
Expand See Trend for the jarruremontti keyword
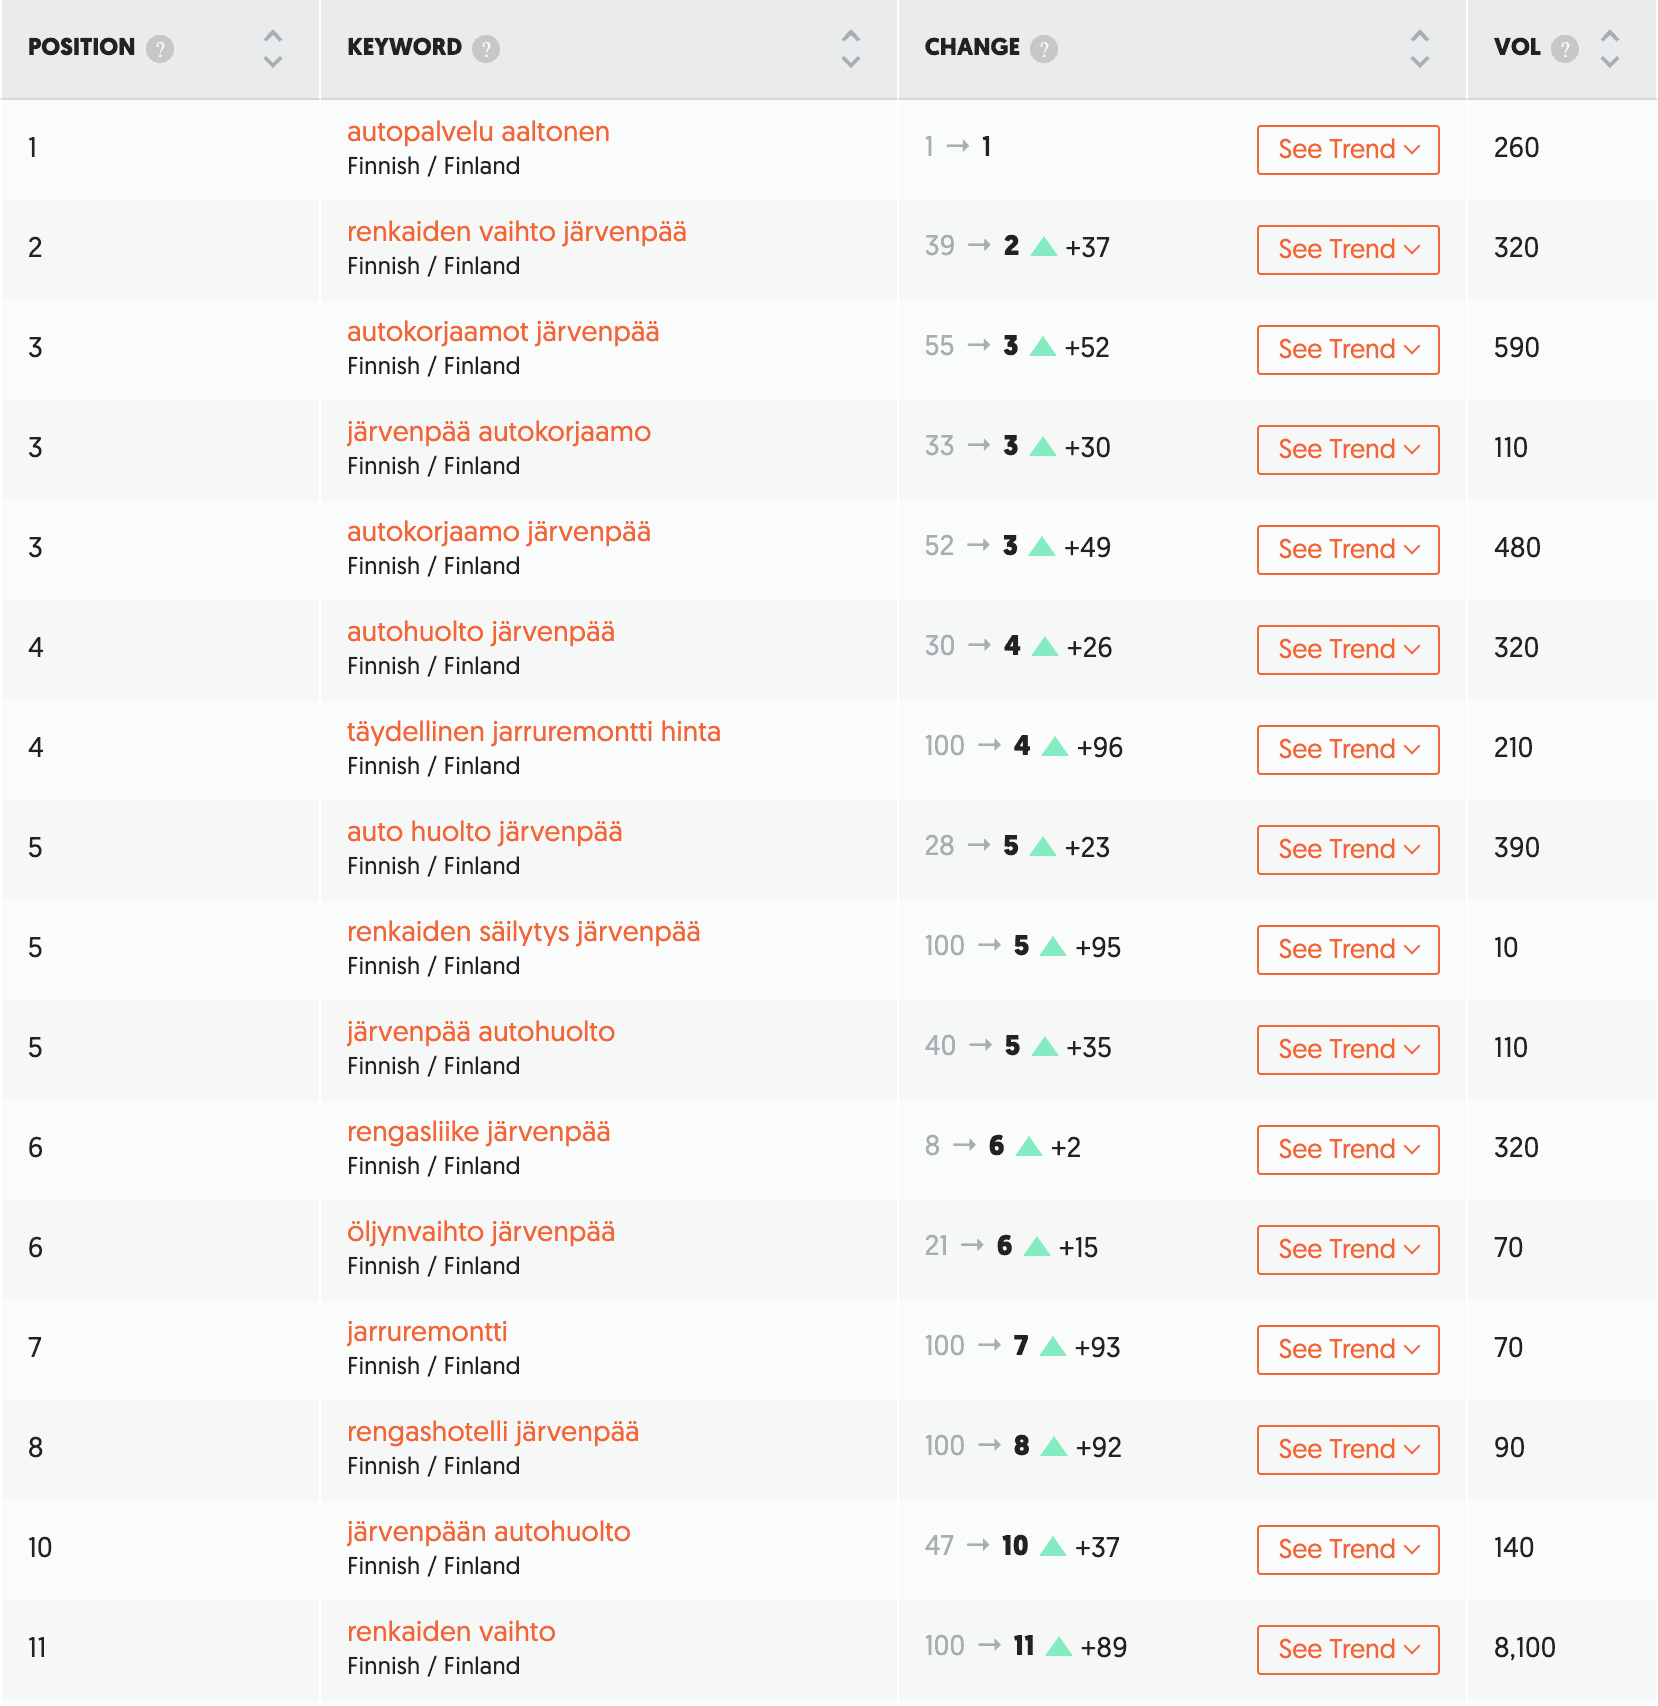pos(1347,1350)
